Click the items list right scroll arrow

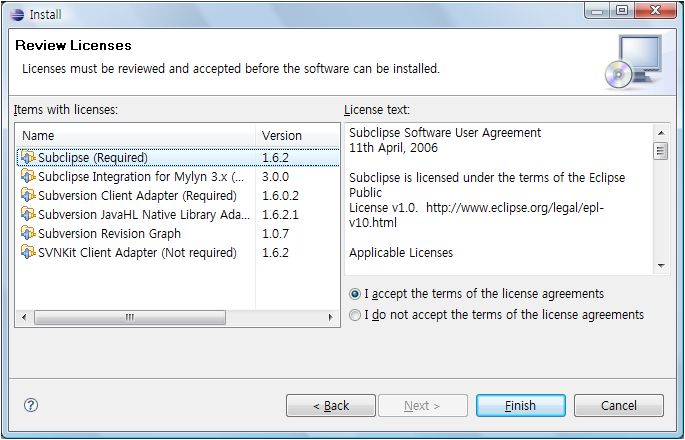(331, 317)
